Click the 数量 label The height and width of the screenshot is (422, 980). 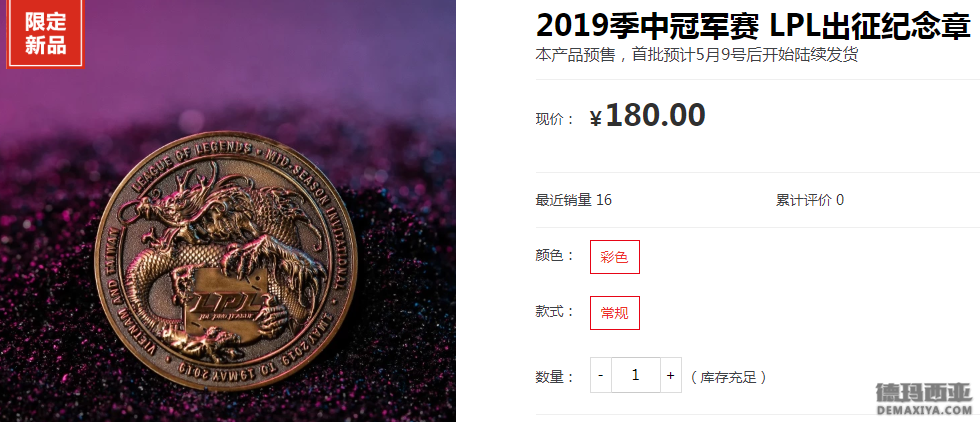point(554,377)
